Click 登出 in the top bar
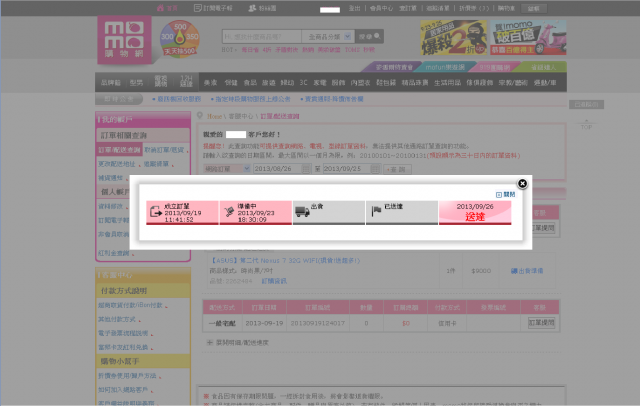Image resolution: width=640 pixels, height=406 pixels. click(354, 8)
